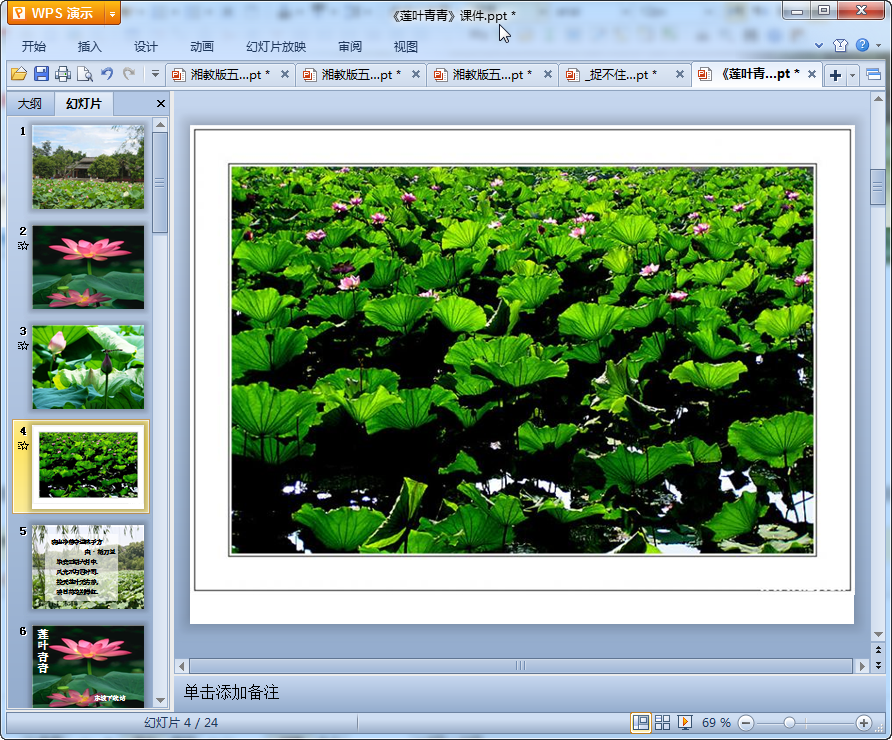
Task: Go to previous slide double arrow
Action: (x=878, y=650)
